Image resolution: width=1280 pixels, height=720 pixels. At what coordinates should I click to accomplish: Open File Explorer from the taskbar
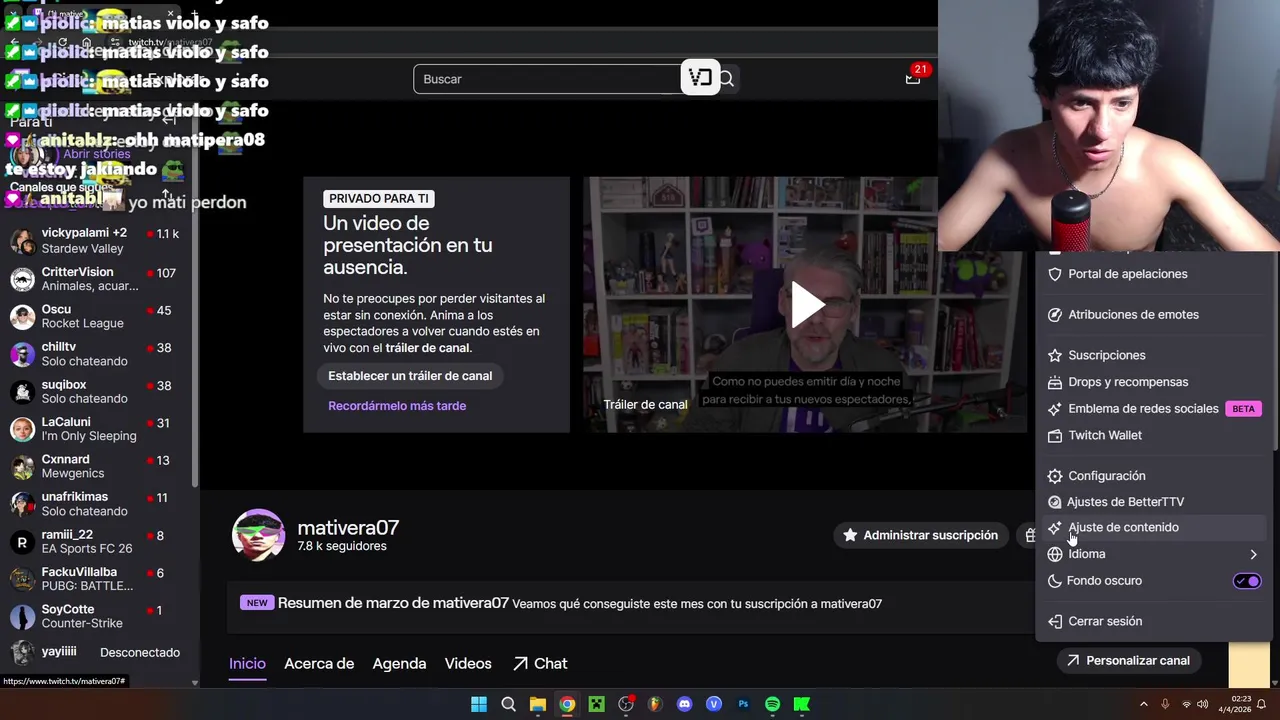coord(538,704)
